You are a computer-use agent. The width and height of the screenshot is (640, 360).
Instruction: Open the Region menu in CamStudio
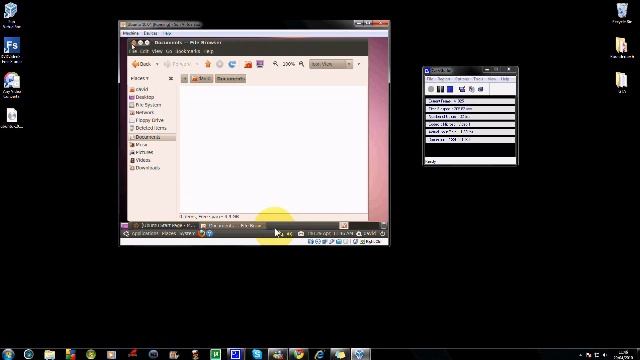tap(444, 79)
